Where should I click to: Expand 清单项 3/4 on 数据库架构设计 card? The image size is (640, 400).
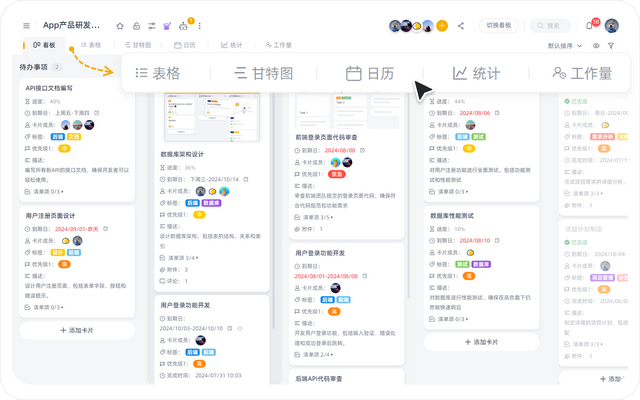tap(179, 258)
